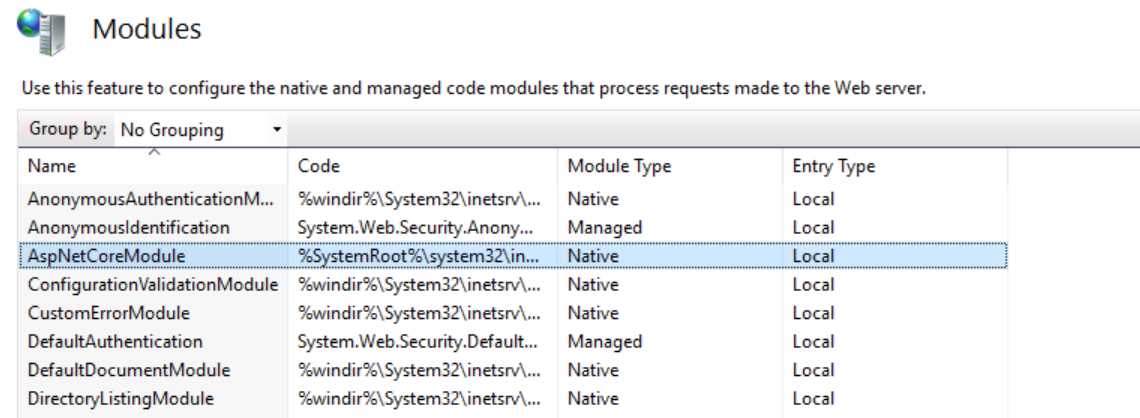
Task: Select the DirectoryListingModule row
Action: pyautogui.click(x=513, y=398)
